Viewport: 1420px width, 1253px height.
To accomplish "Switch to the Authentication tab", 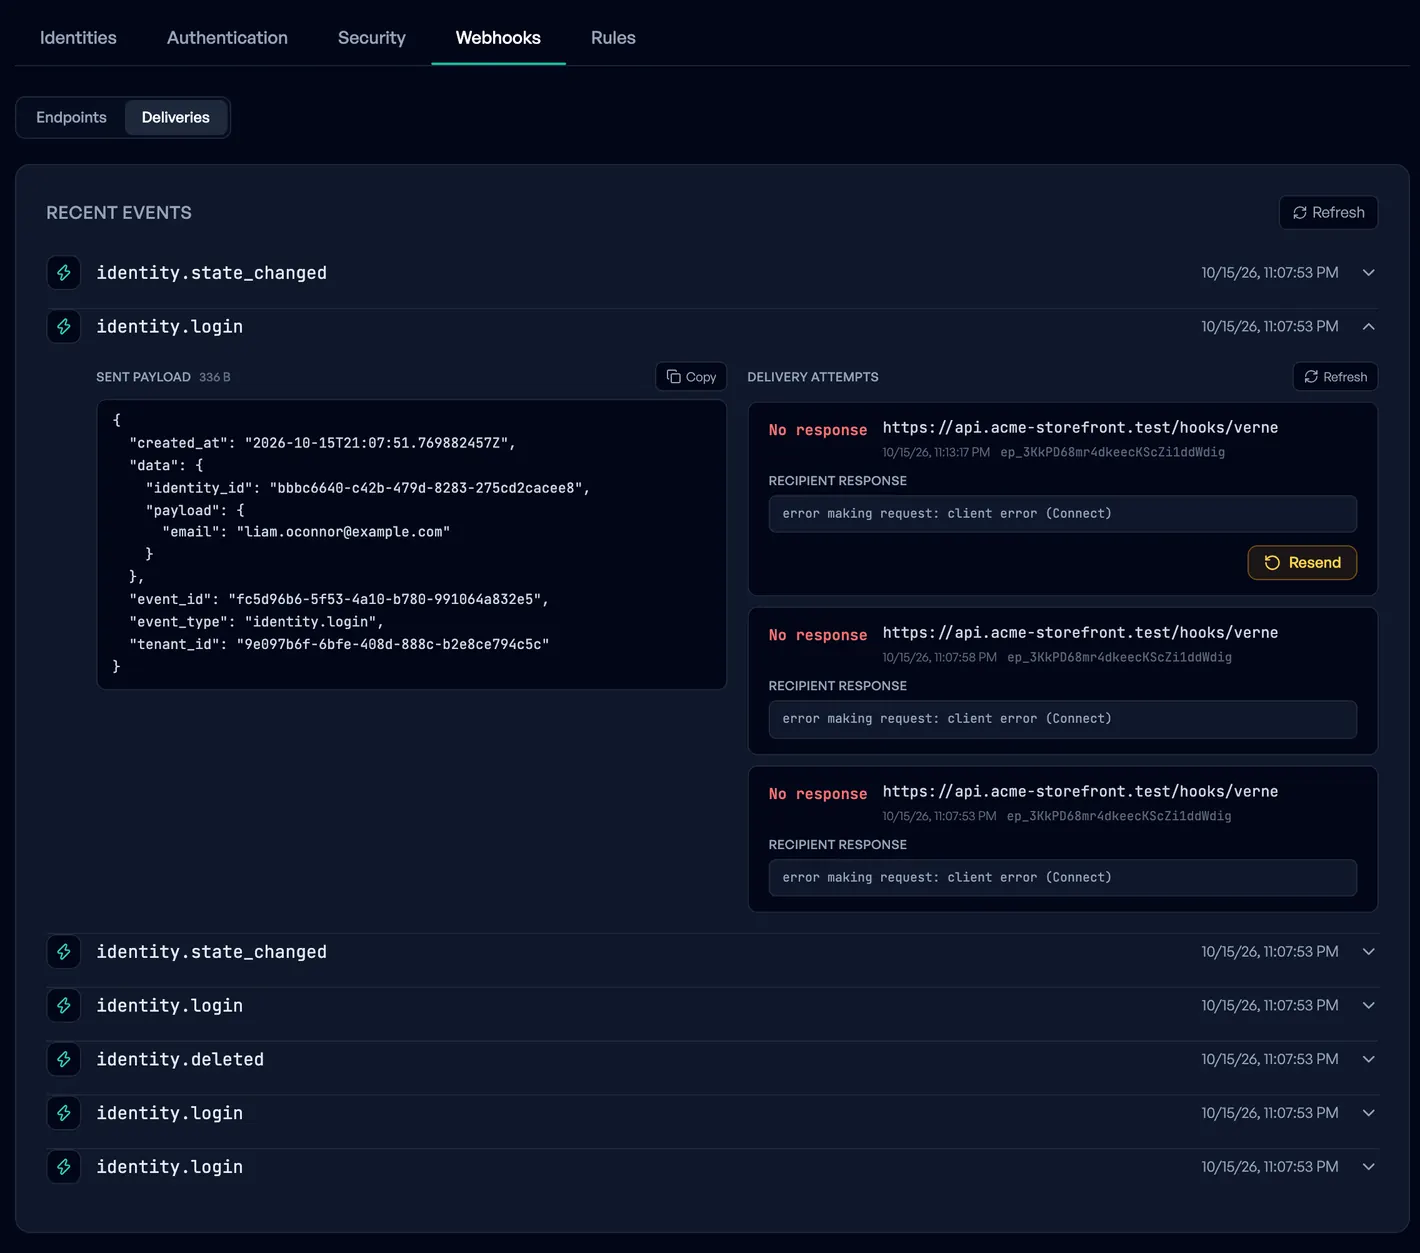I will (x=227, y=38).
